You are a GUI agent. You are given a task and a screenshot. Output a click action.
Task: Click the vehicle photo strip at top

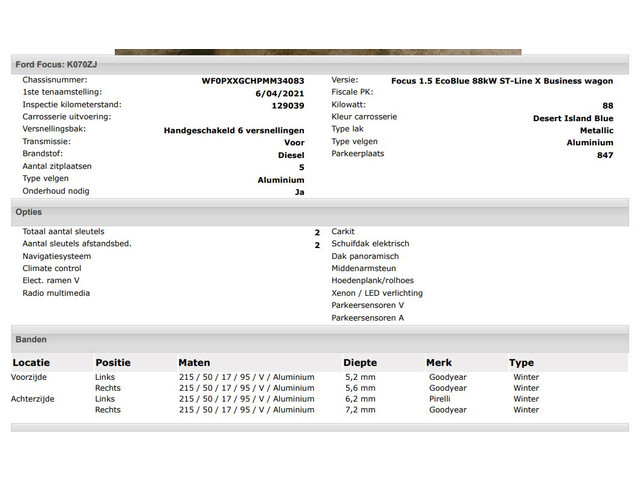pyautogui.click(x=317, y=52)
